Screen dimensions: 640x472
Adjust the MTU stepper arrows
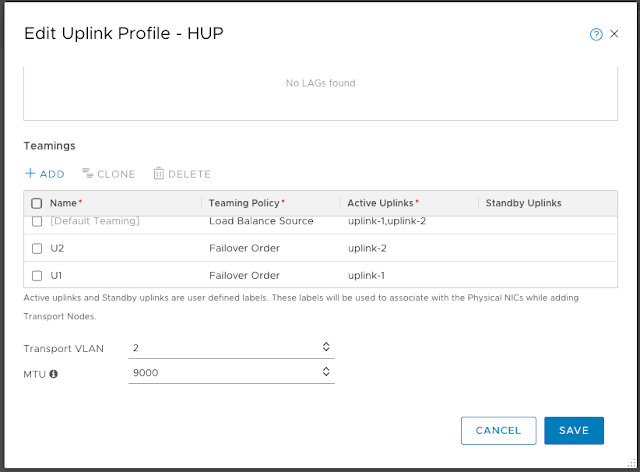[x=325, y=373]
